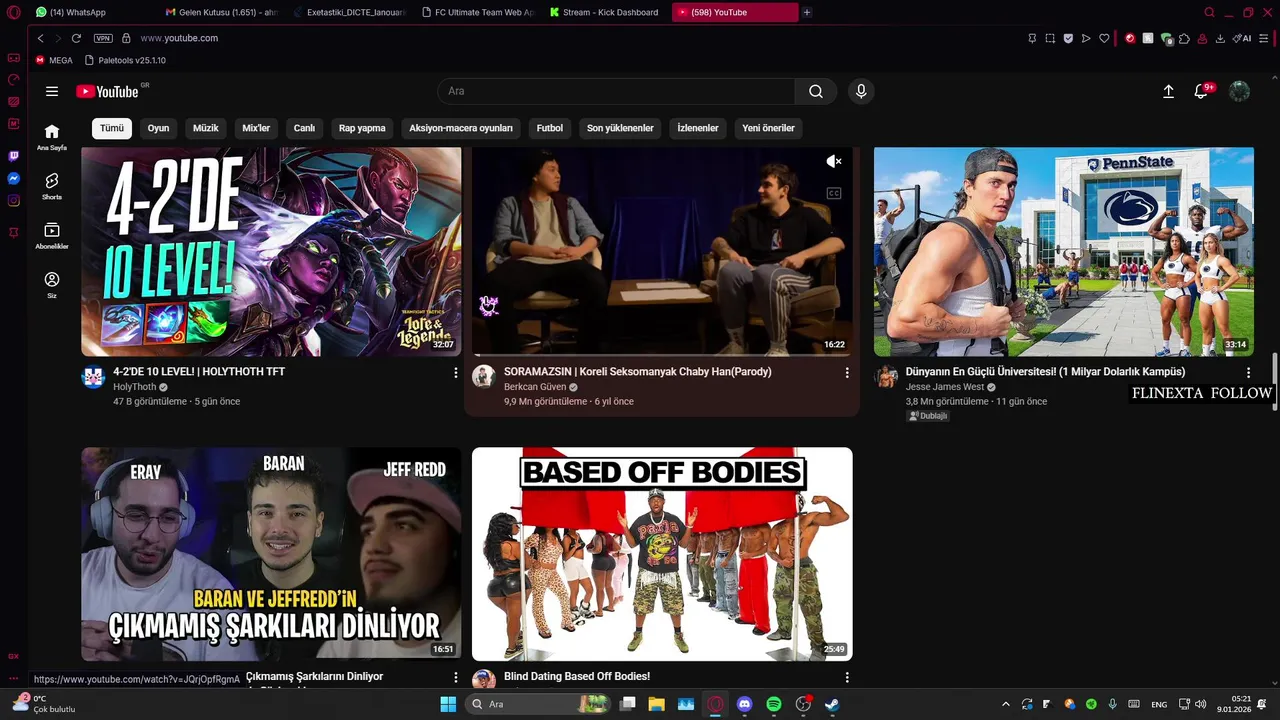Start voice search with microphone
The image size is (1280, 720).
coord(861,91)
